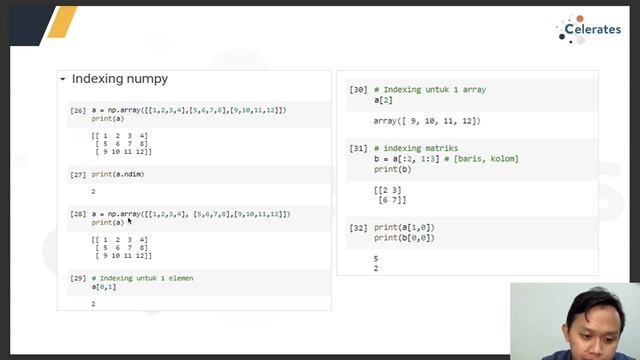The image size is (640, 360).
Task: Select cell number [29] label
Action: (78, 278)
